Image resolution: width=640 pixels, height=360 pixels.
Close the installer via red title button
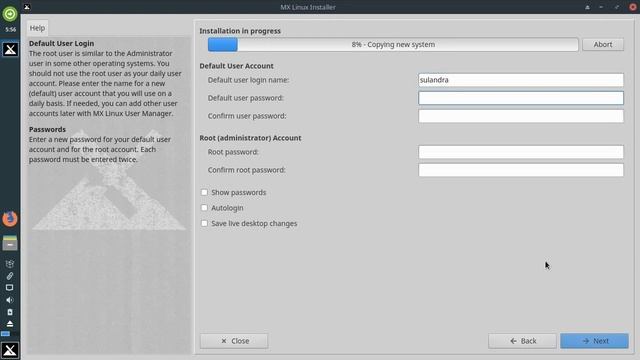(633, 7)
